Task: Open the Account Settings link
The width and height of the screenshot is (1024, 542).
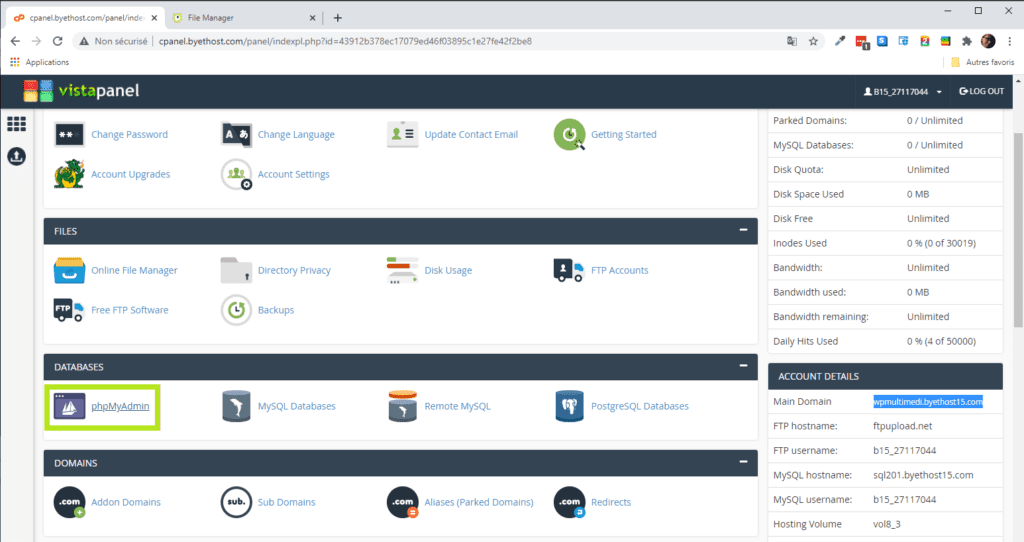Action: point(294,174)
